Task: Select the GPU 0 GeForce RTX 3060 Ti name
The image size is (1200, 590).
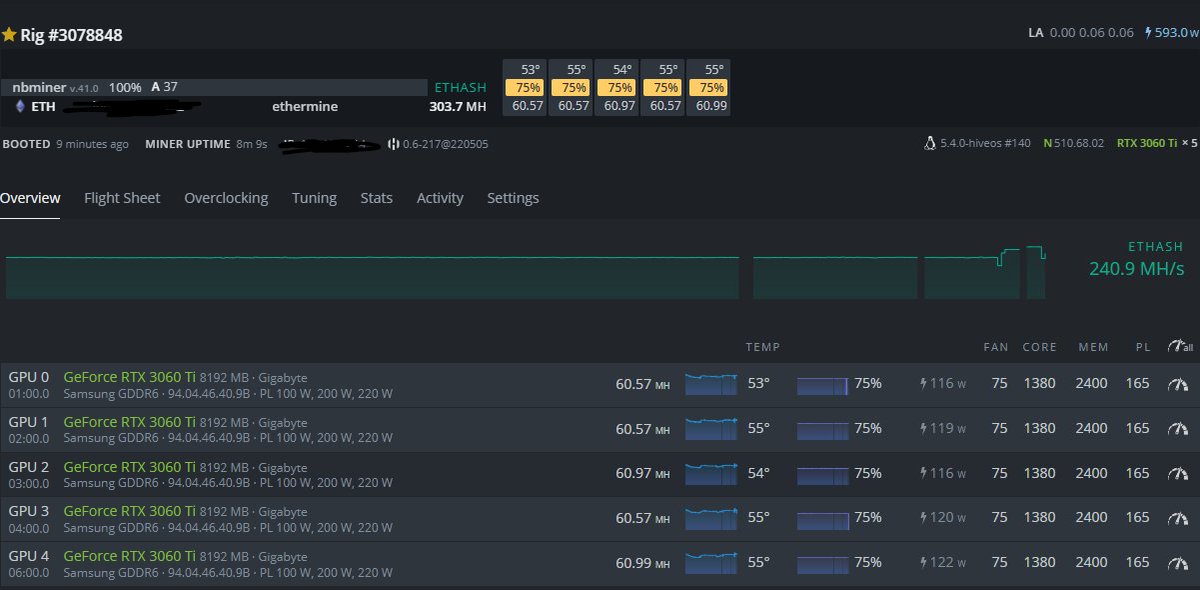Action: click(130, 377)
